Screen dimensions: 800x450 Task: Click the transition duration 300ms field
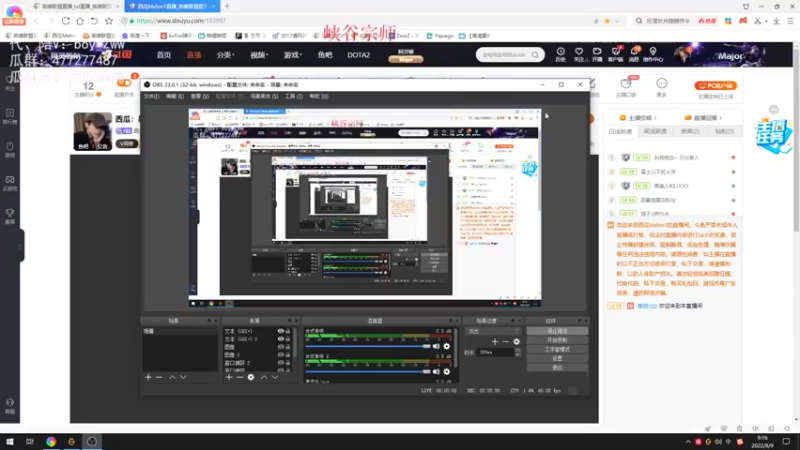[x=496, y=352]
